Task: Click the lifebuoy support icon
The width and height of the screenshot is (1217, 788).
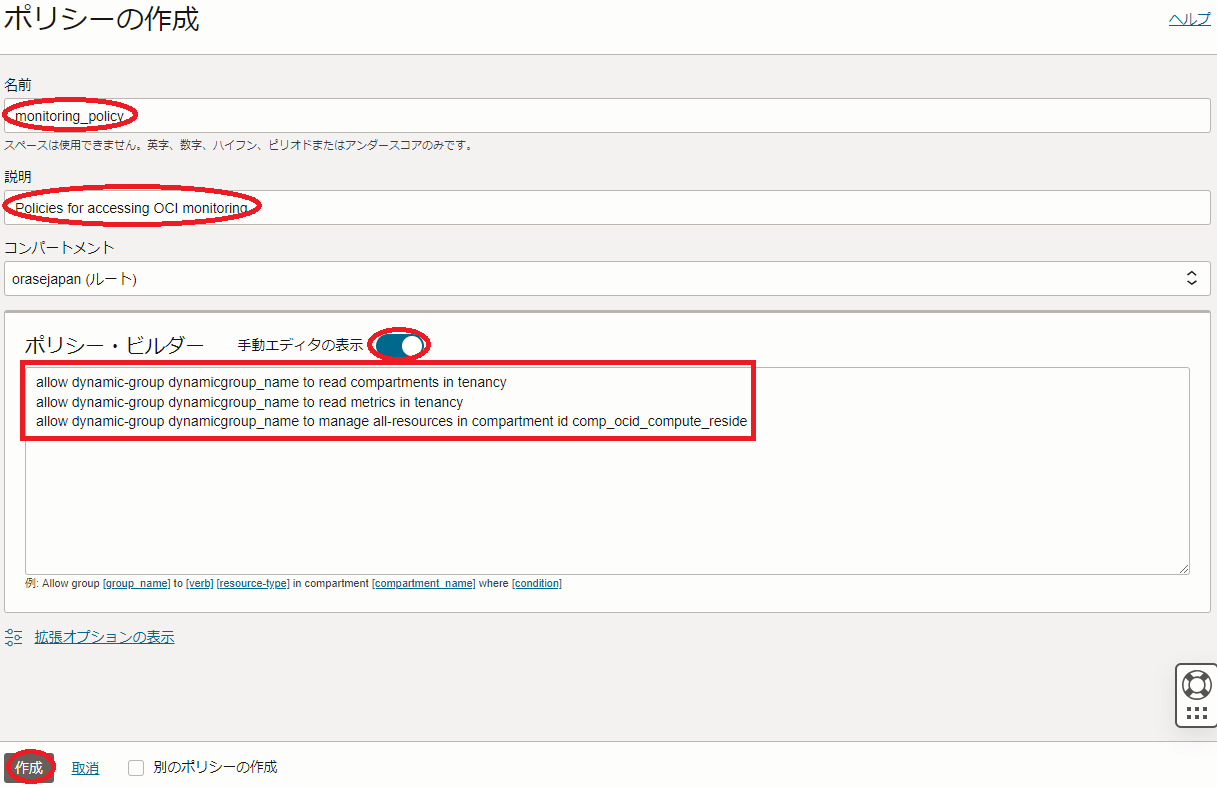Action: 1196,685
